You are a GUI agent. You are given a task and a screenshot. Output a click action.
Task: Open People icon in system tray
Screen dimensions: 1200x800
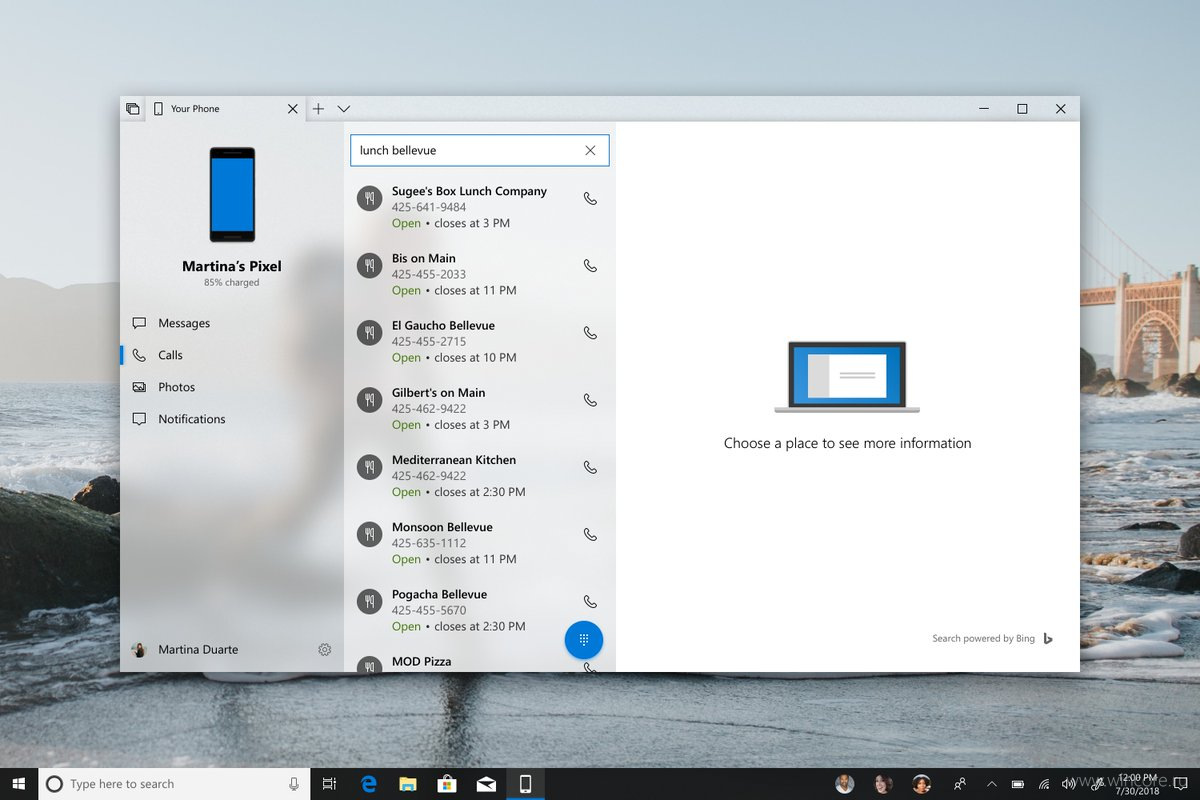tap(960, 784)
